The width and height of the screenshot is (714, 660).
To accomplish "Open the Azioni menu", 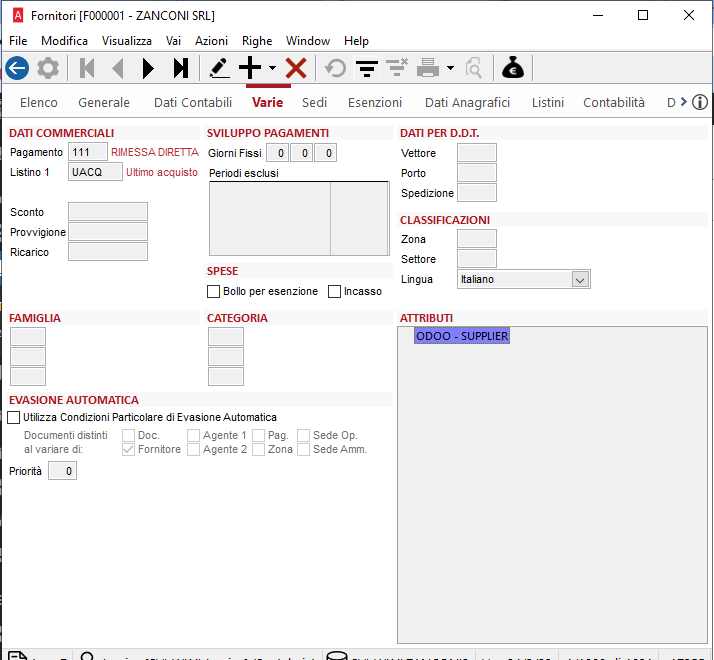I will (211, 41).
